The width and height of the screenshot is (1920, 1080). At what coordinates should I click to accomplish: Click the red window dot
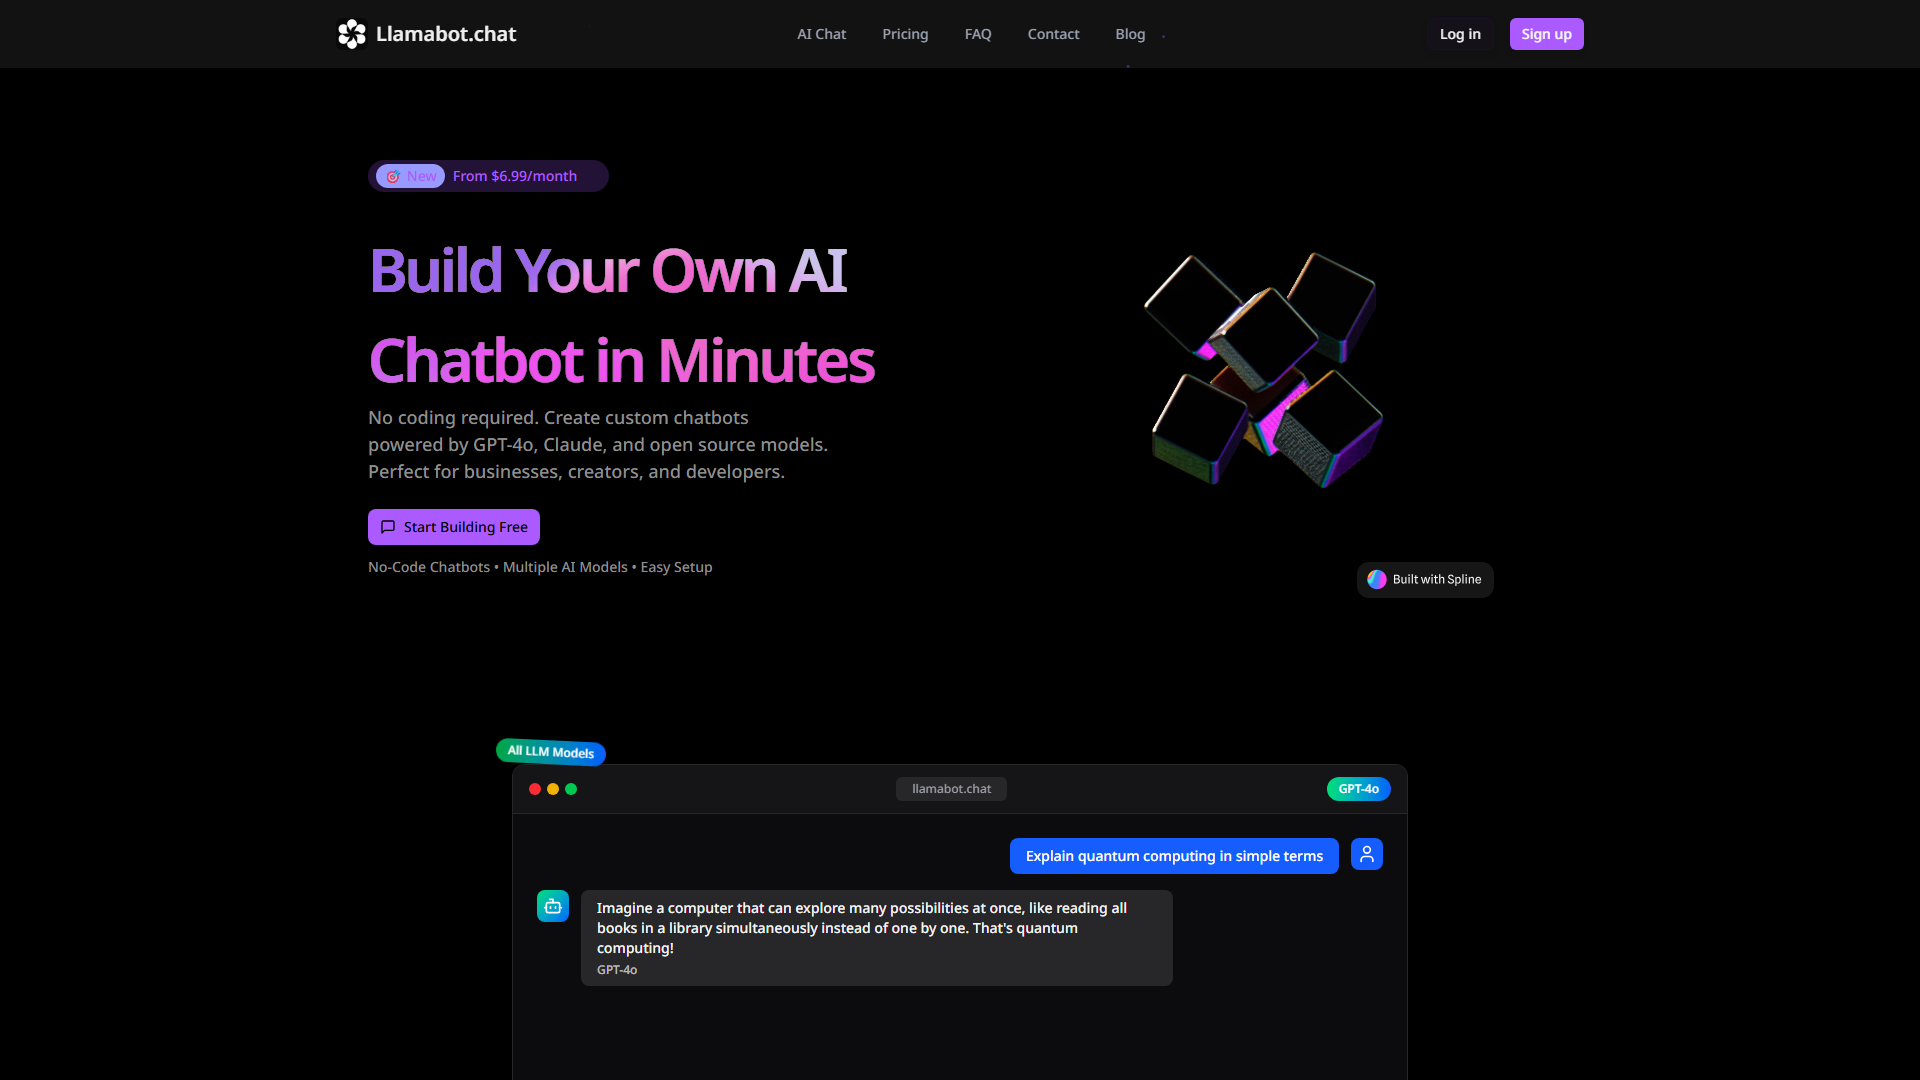point(535,789)
